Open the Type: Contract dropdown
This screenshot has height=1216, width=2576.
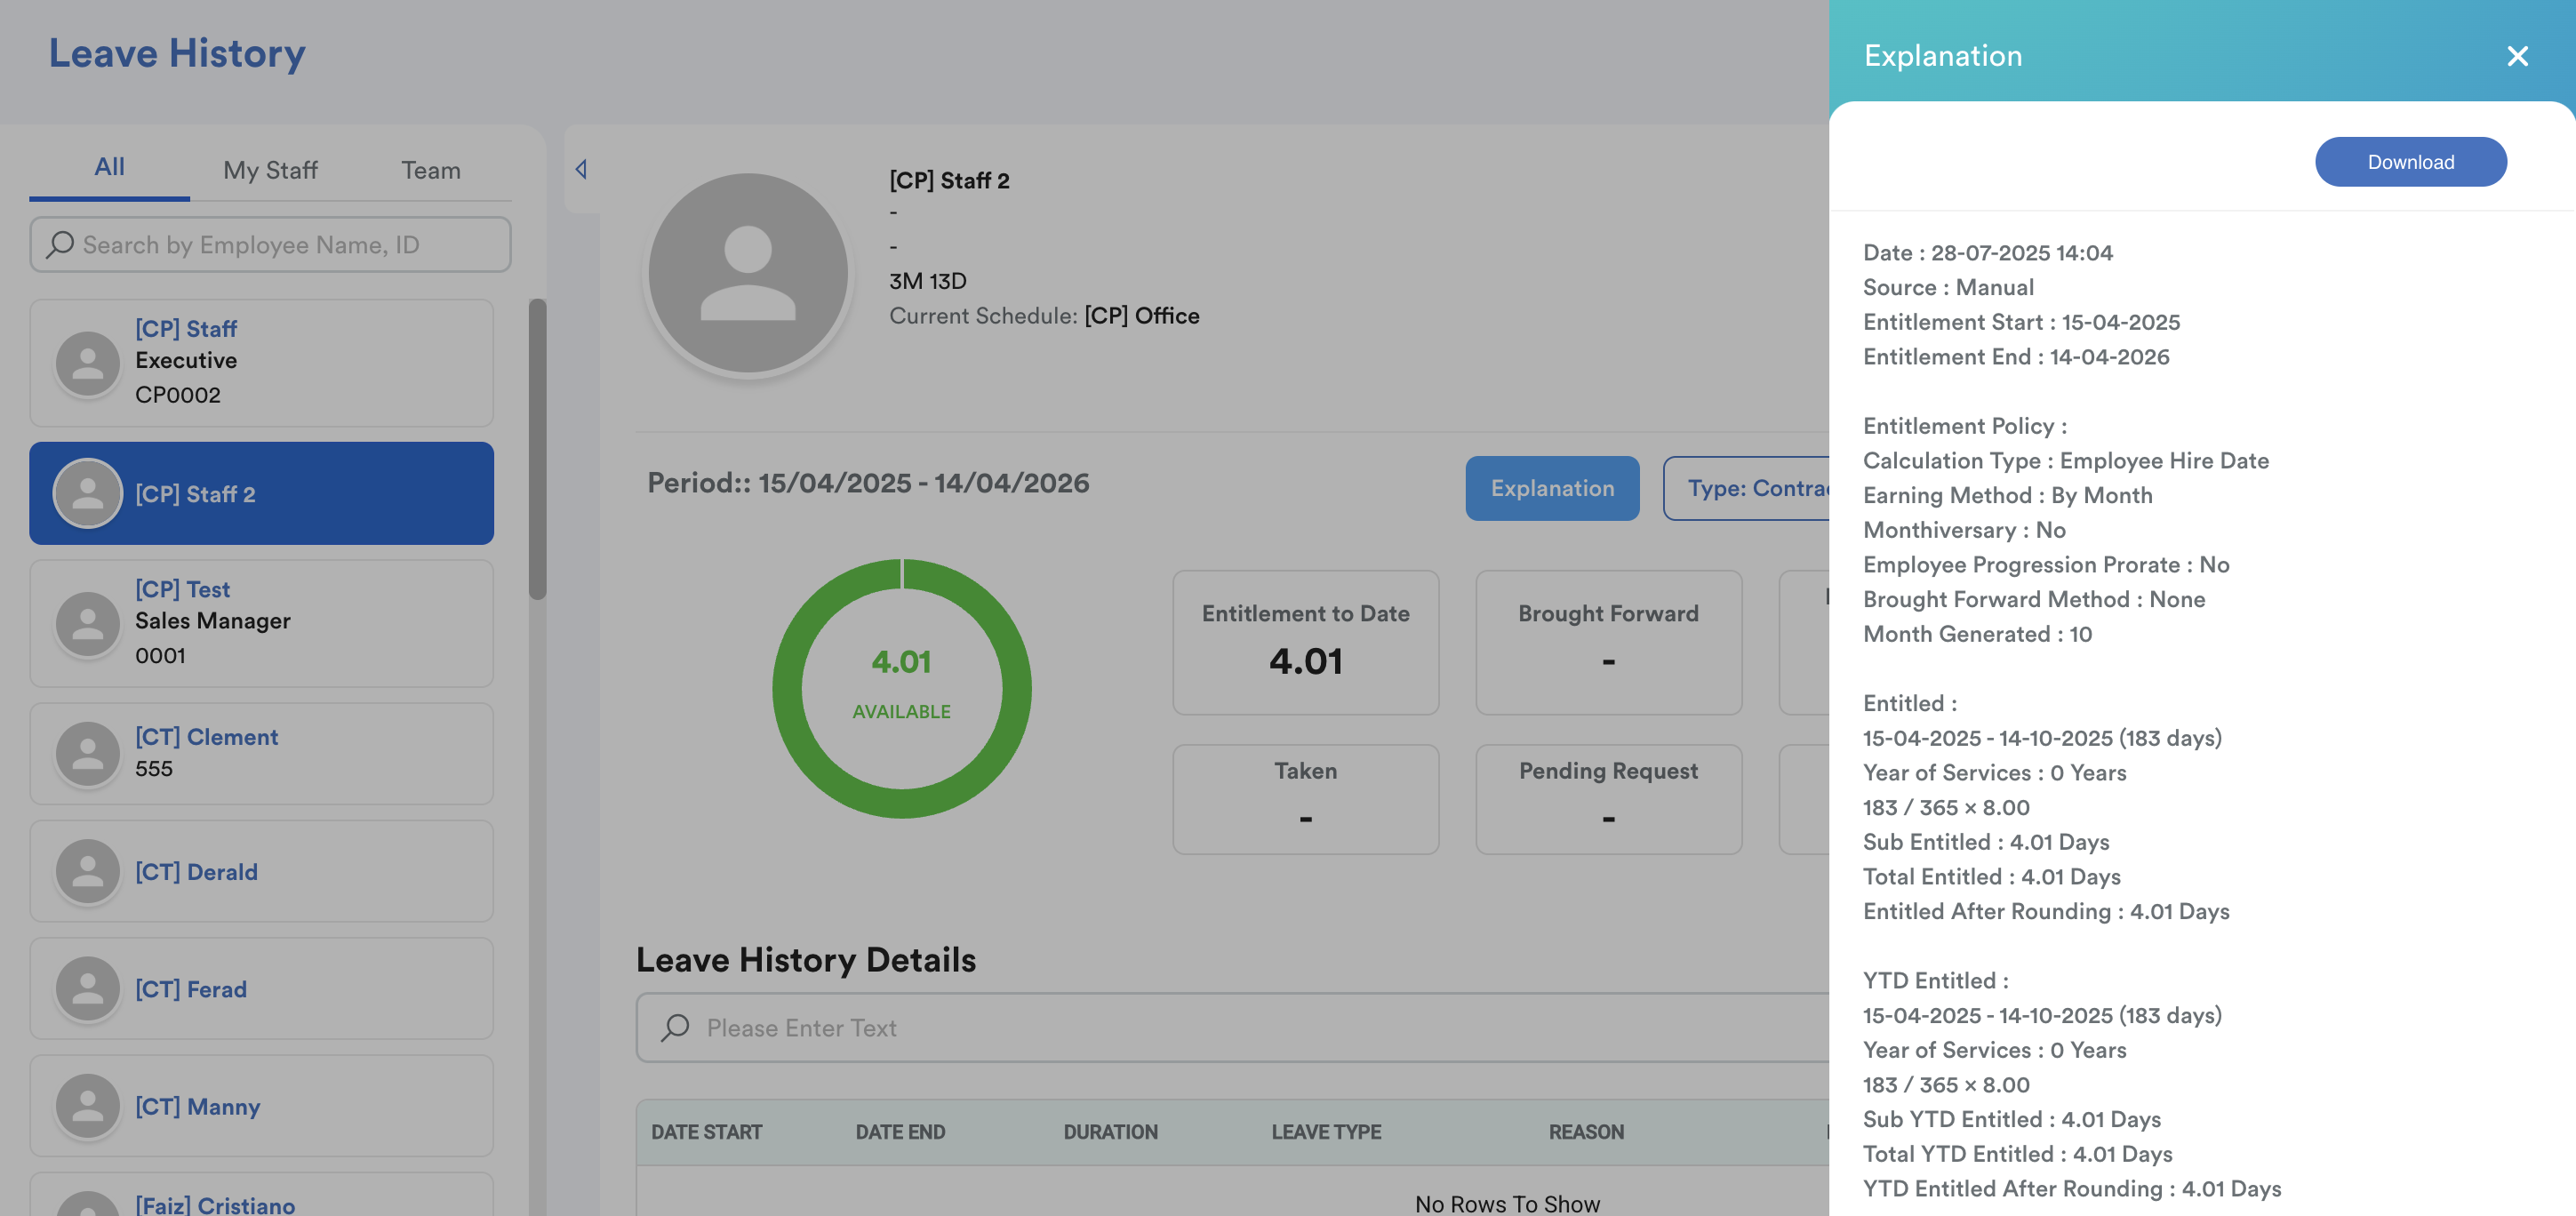pos(1748,488)
